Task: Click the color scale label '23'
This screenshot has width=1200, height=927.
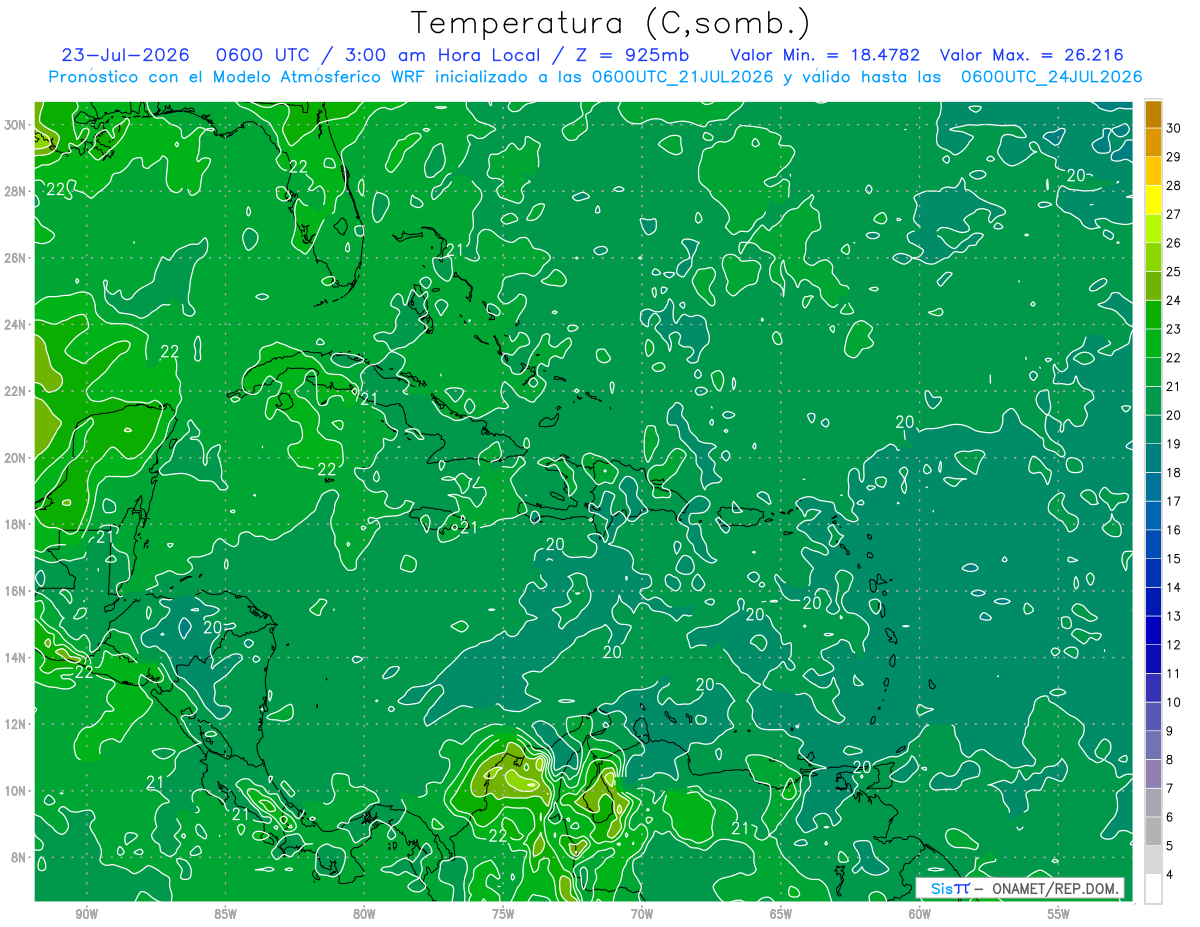Action: 1174,329
